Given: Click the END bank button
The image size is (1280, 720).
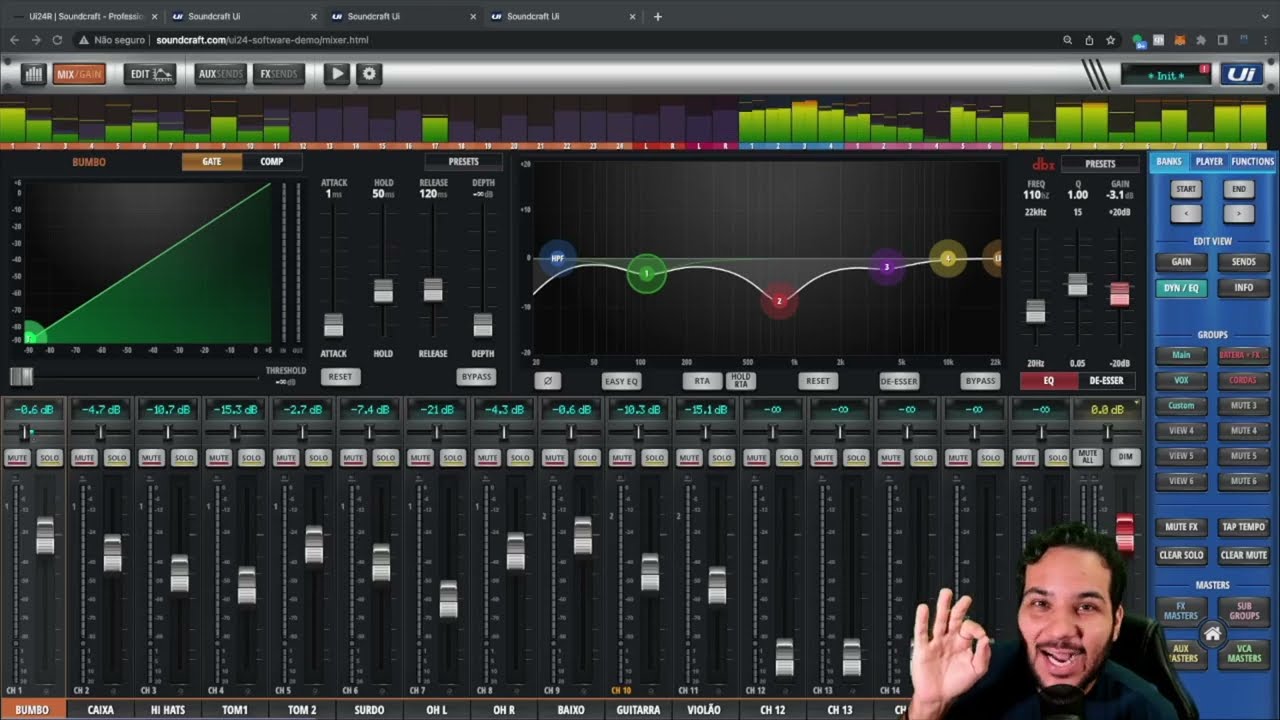Looking at the screenshot, I should pyautogui.click(x=1239, y=189).
